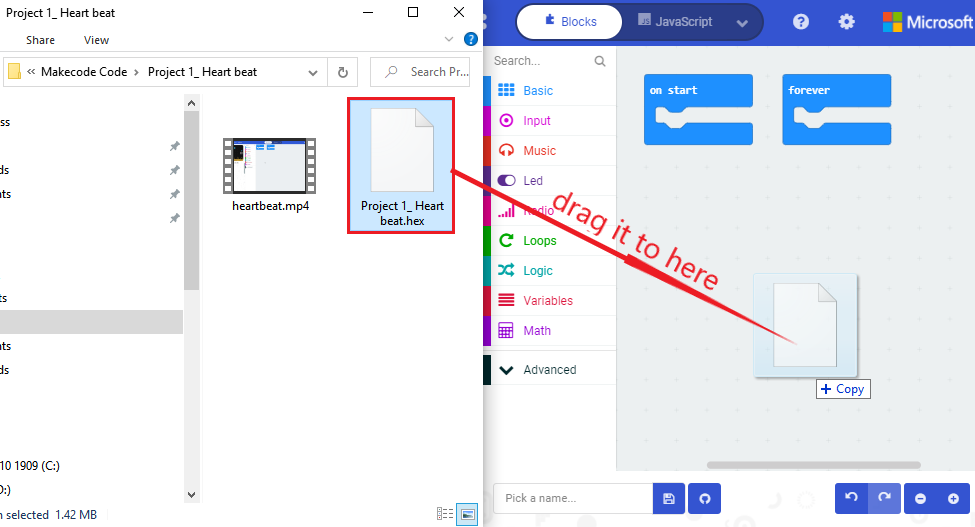Viewport: 975px width, 527px height.
Task: Click the workspace horizontal scrollbar
Action: [813, 465]
